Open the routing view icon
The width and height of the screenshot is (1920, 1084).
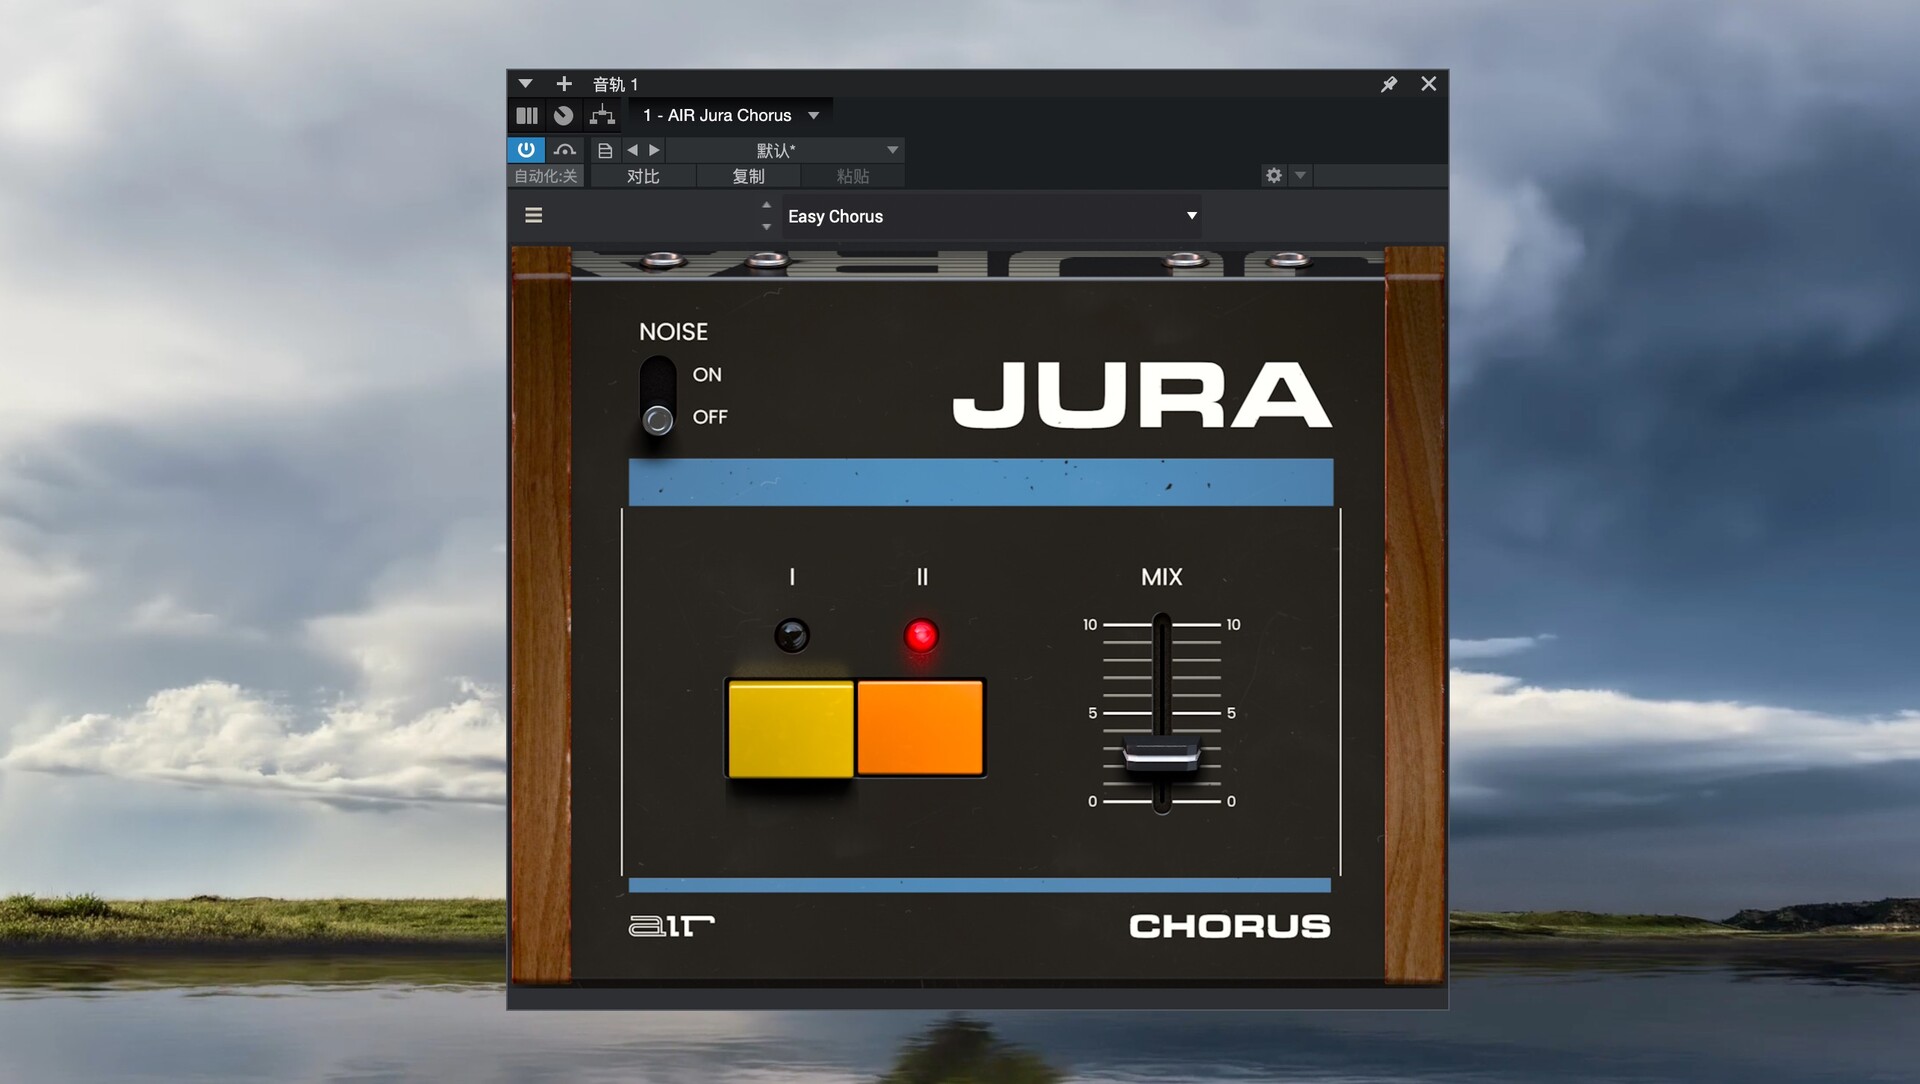(x=601, y=115)
